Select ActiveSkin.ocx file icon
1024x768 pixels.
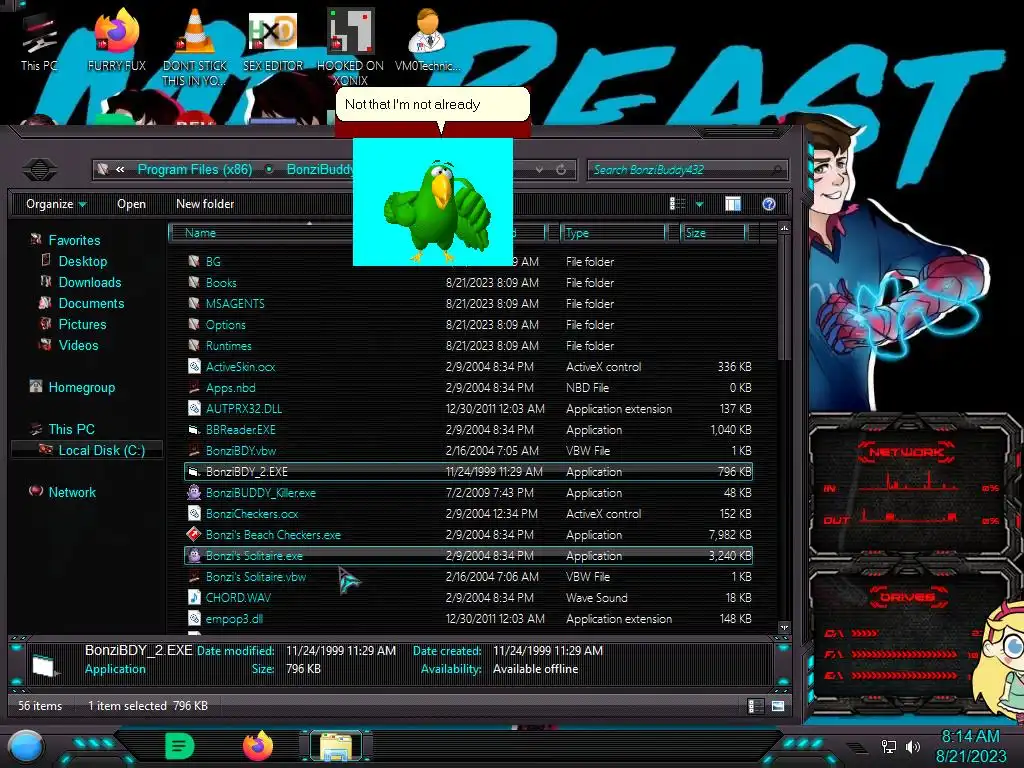coord(194,366)
